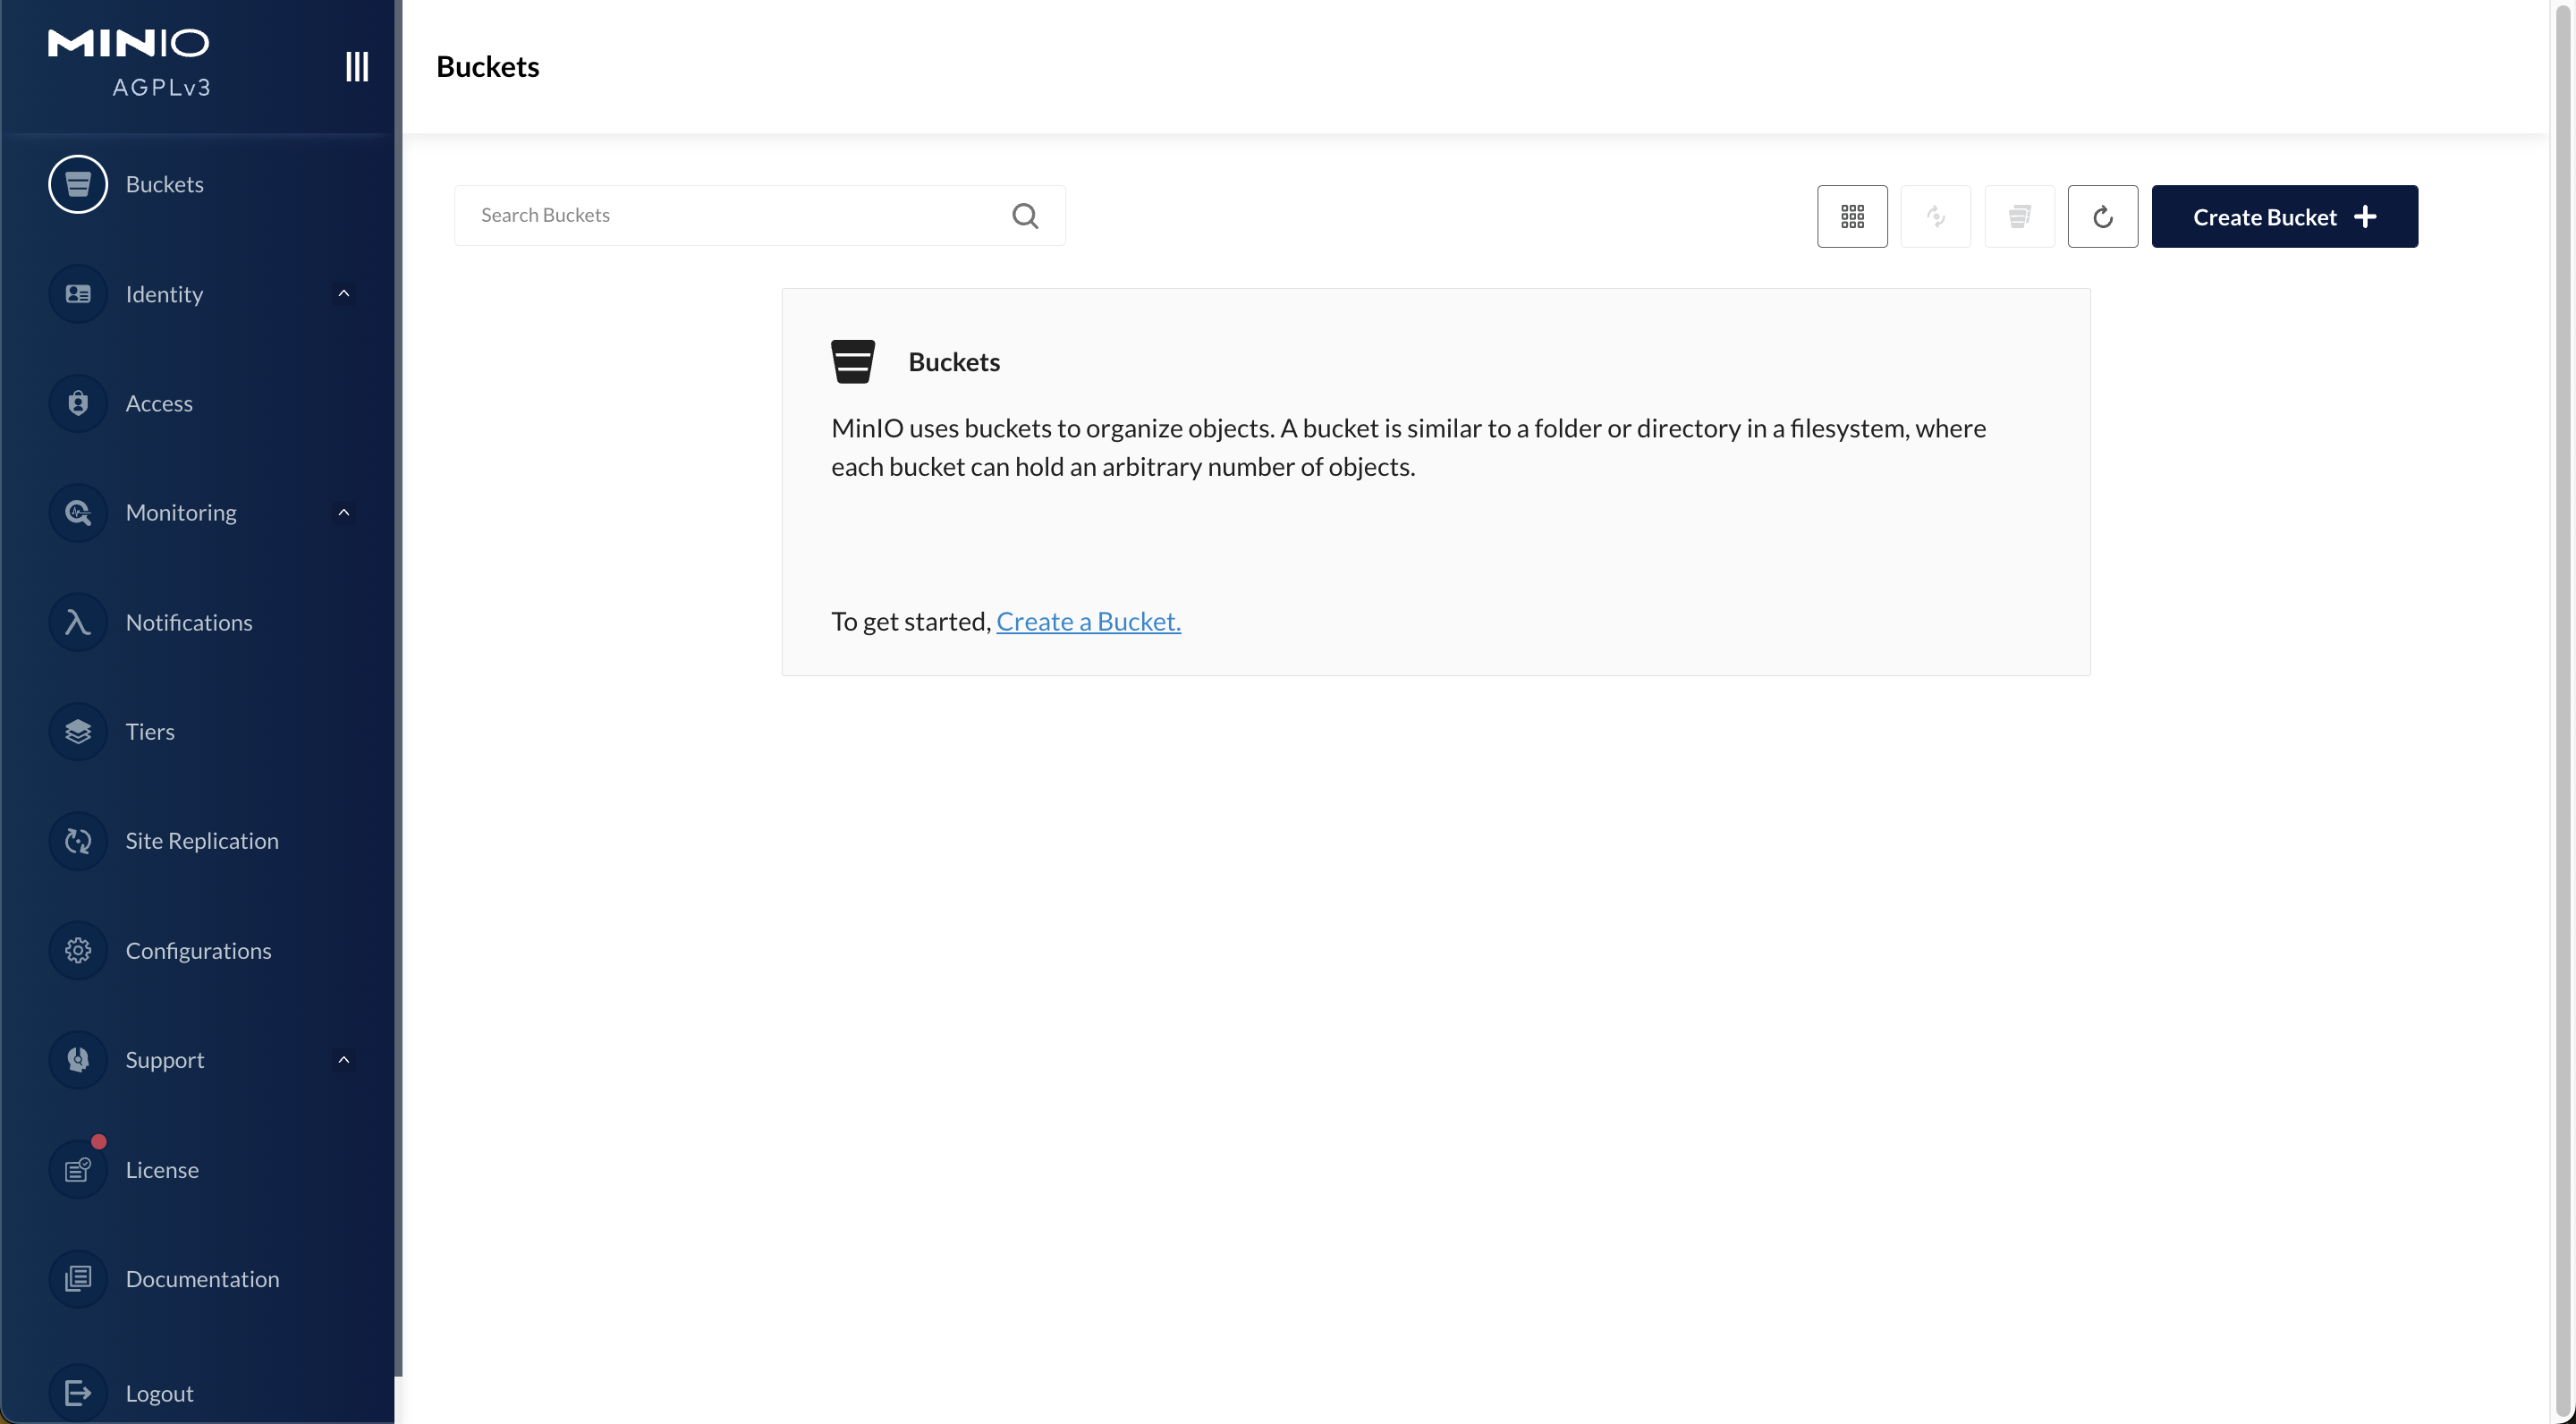Expand the Identity submenu chevron
2576x1424 pixels.
coord(343,294)
